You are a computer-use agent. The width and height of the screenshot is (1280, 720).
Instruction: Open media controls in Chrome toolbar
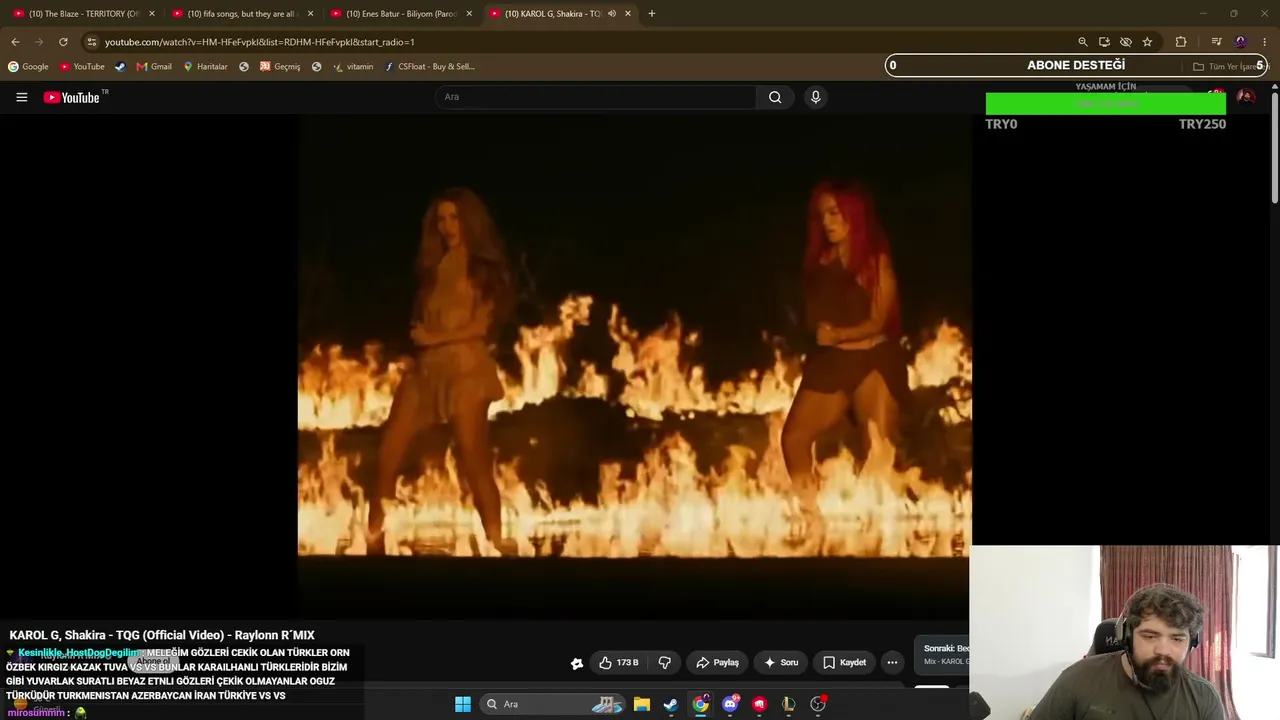(x=1216, y=42)
